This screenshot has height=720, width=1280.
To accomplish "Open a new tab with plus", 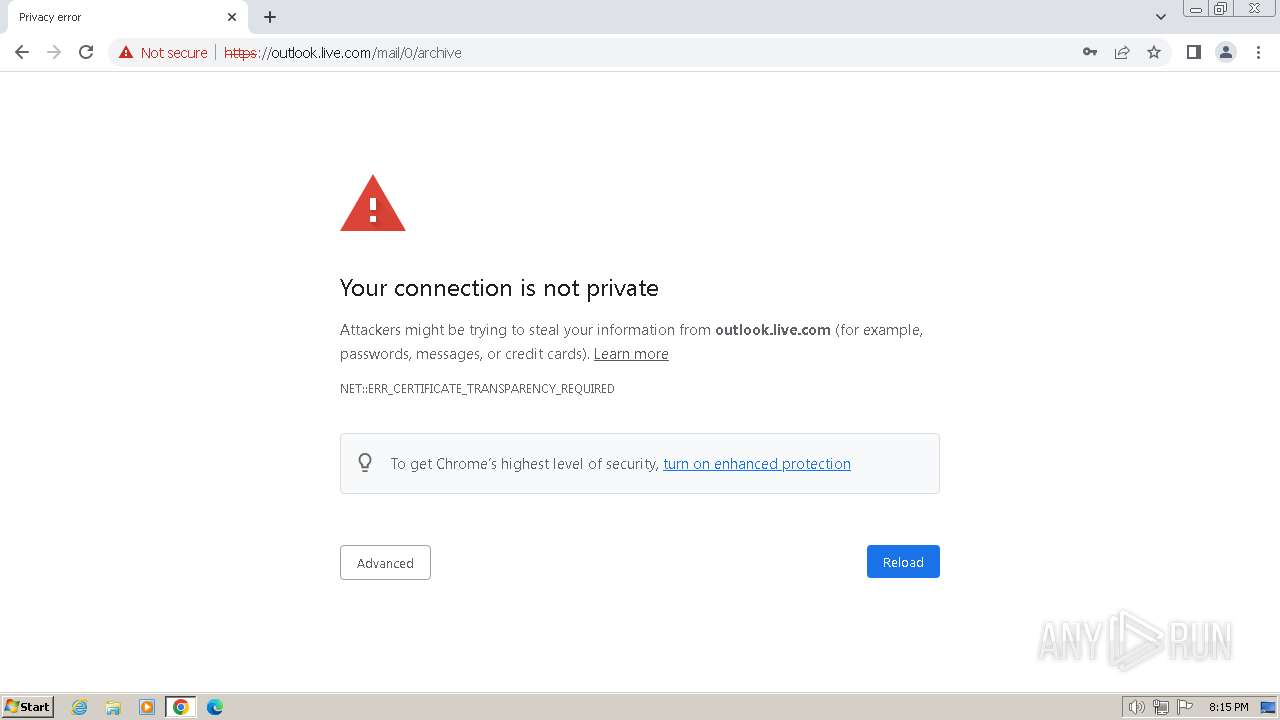I will 270,17.
